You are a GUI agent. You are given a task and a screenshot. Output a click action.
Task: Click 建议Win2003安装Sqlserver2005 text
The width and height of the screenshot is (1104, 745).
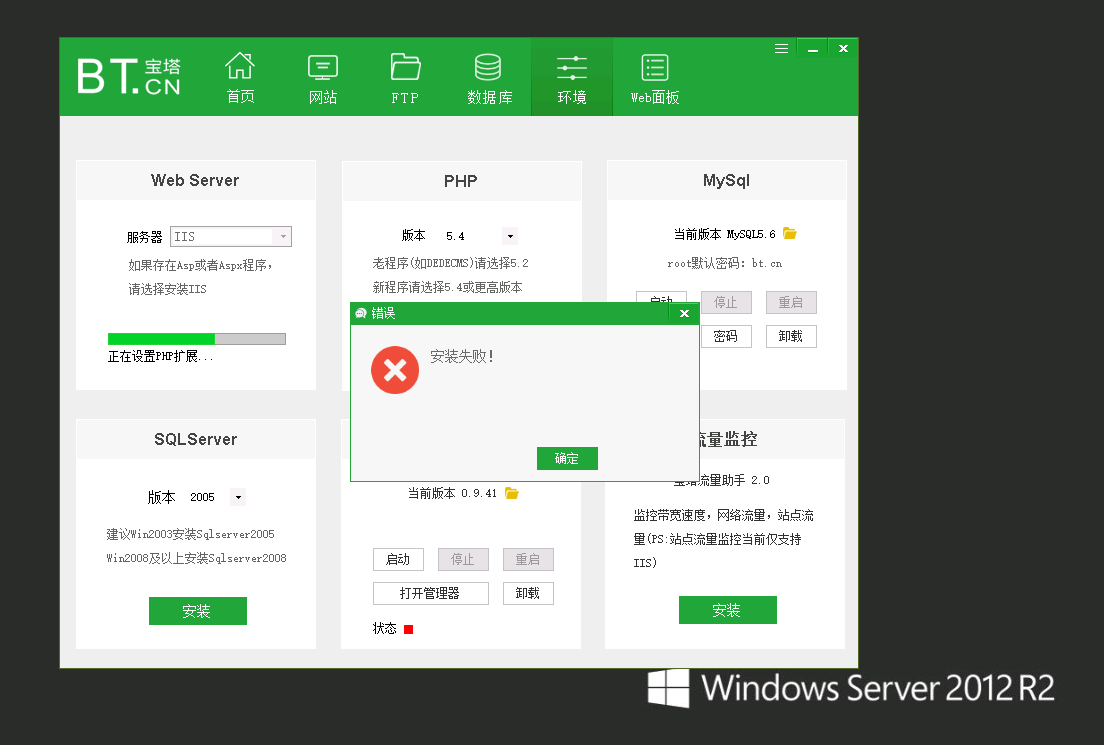[x=190, y=534]
